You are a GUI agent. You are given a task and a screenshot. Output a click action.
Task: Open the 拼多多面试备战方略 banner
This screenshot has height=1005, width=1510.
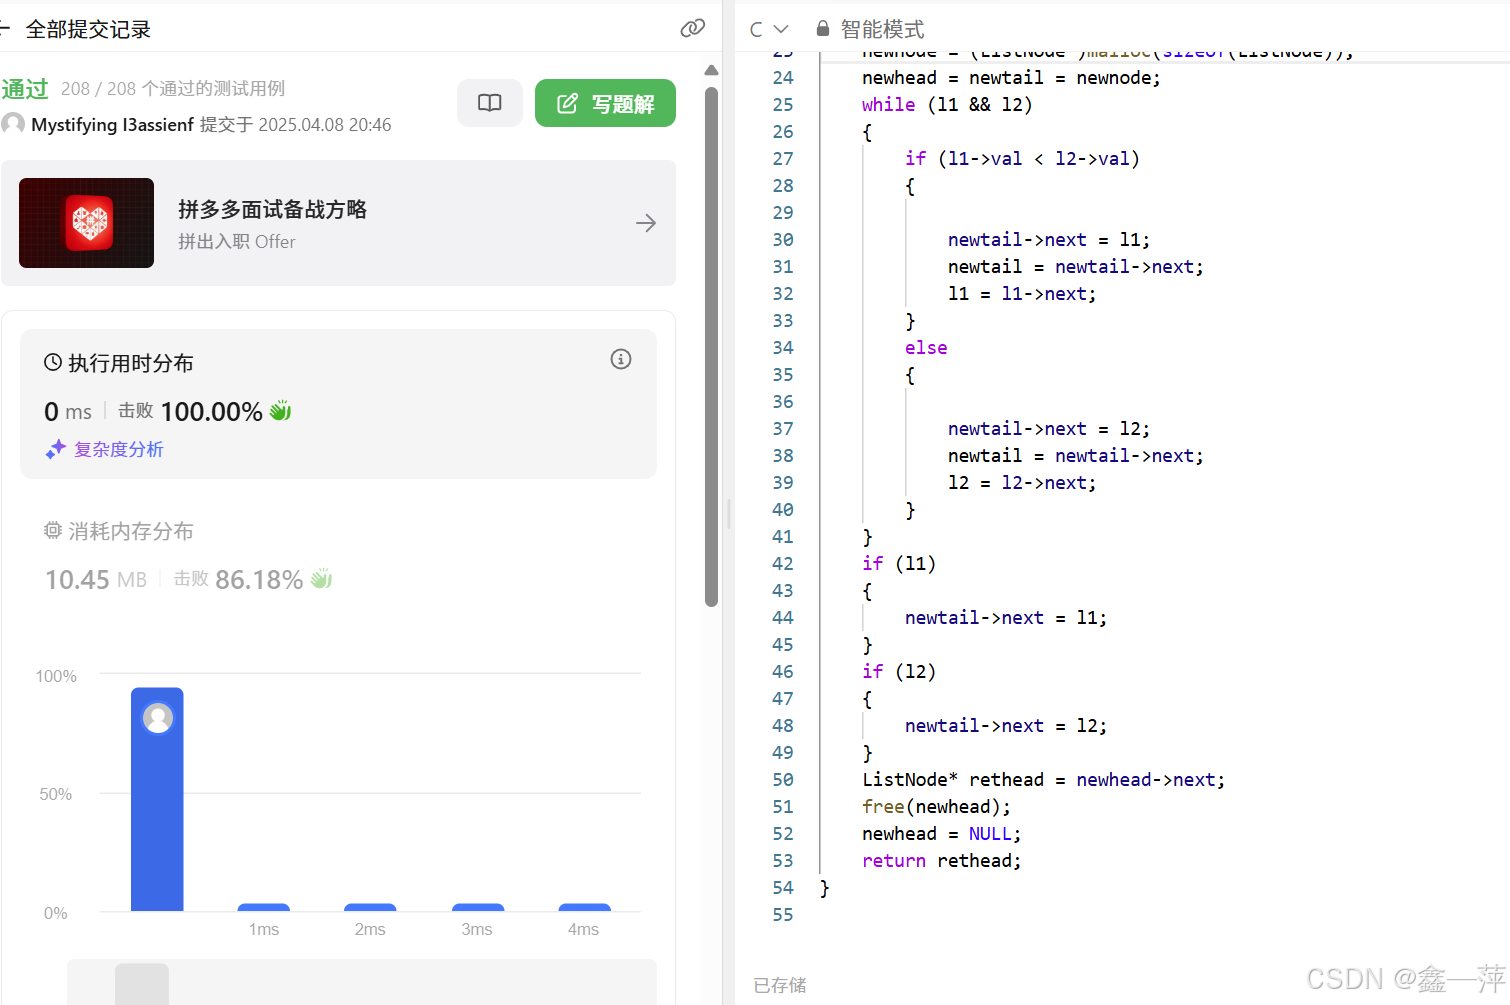pos(338,223)
